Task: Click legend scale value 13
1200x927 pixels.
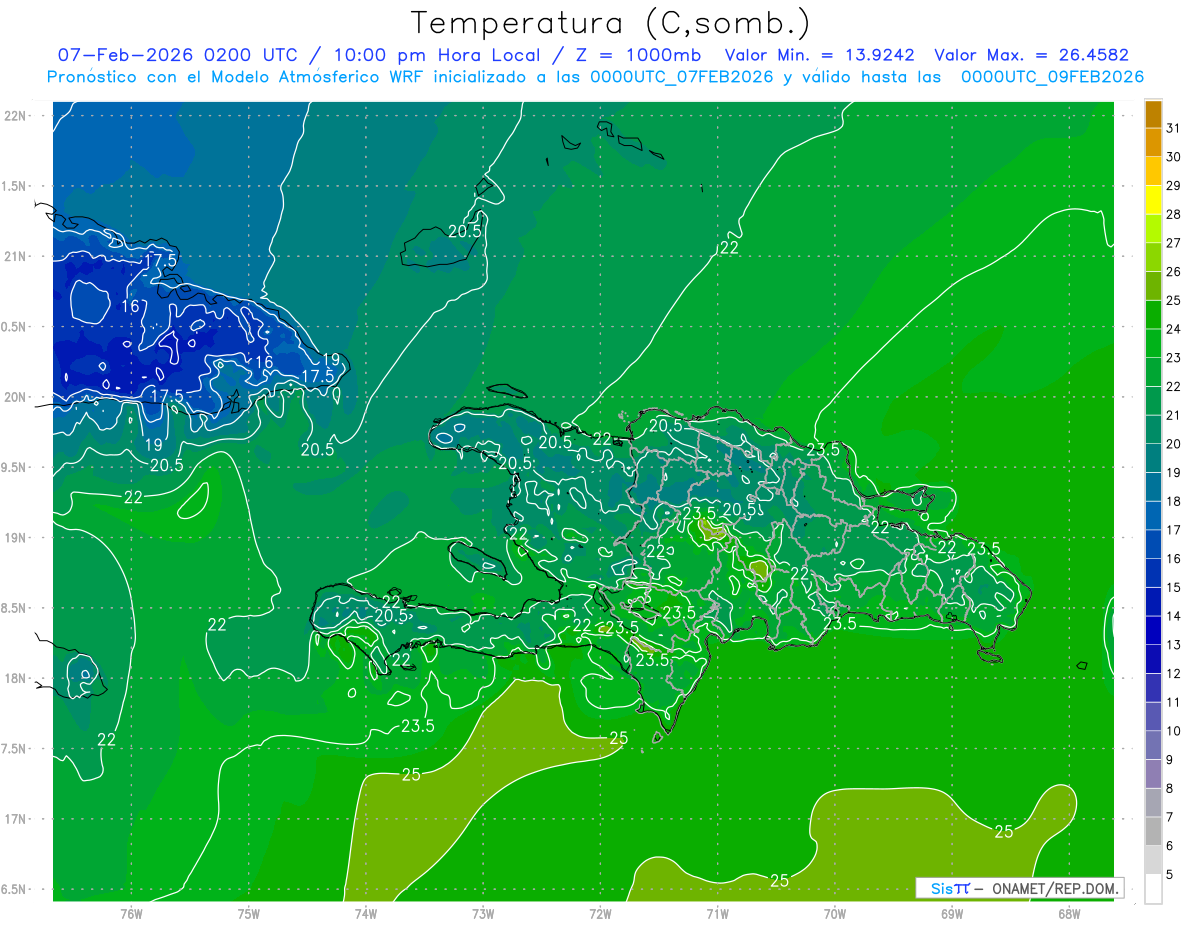Action: tap(1173, 645)
